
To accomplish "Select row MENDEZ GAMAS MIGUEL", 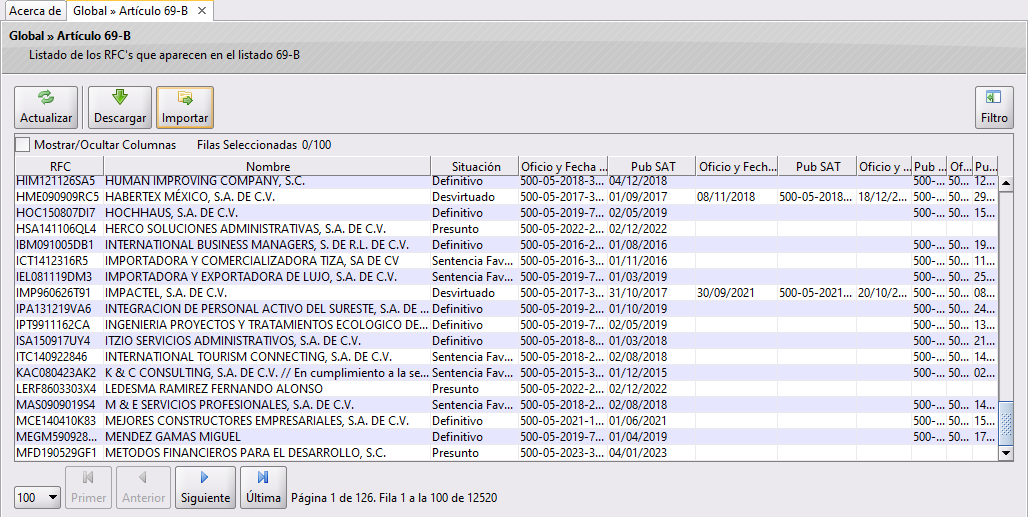I will 506,437.
